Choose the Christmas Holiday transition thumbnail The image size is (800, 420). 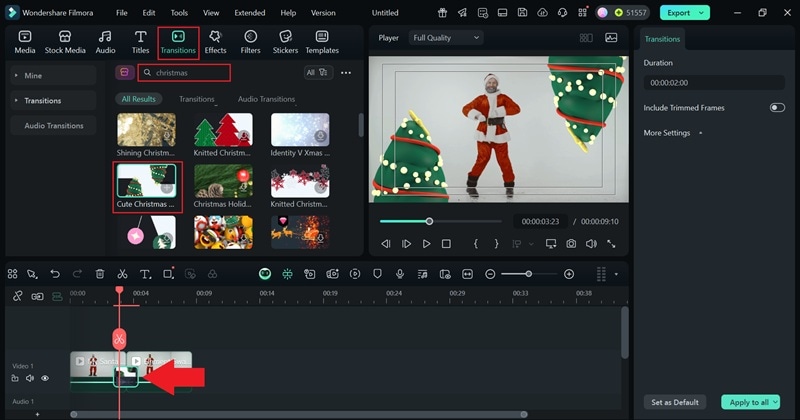[x=223, y=181]
